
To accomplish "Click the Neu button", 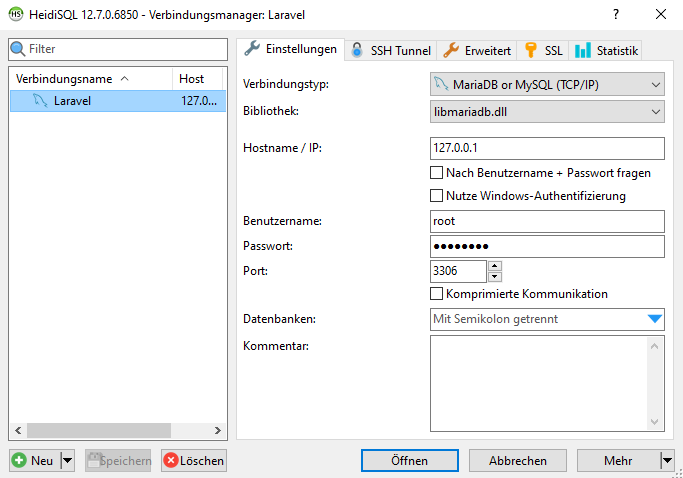I will 35,461.
